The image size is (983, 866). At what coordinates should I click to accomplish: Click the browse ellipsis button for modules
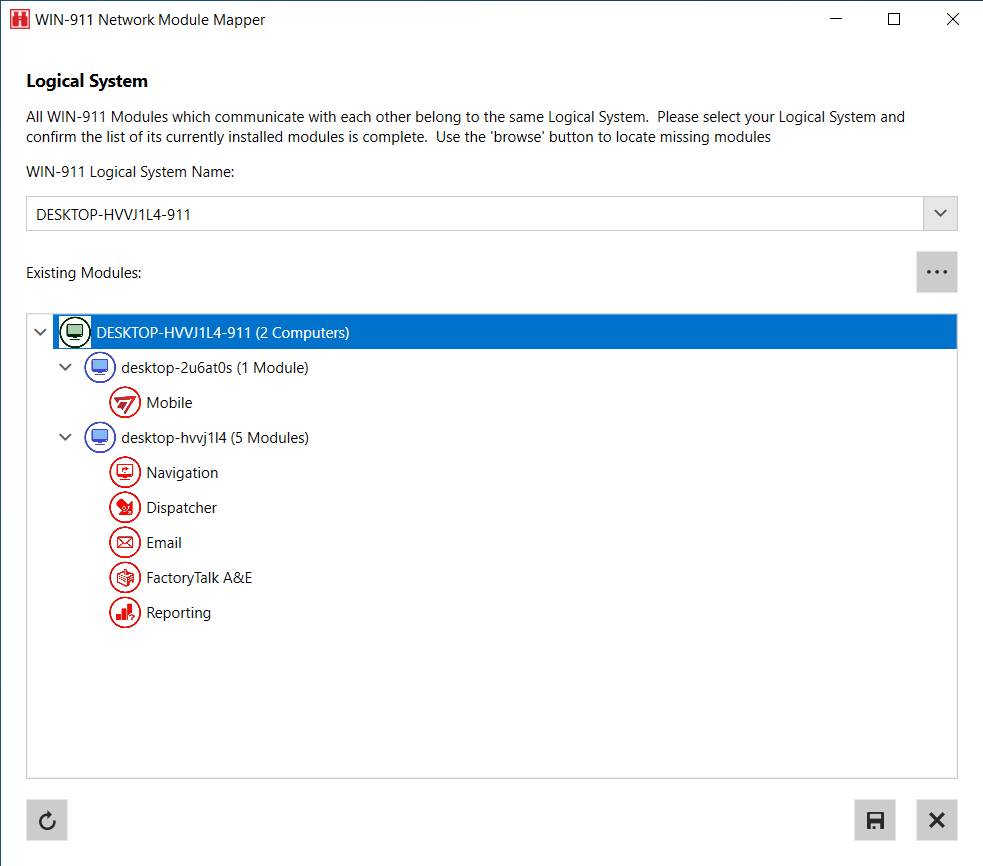pos(936,271)
